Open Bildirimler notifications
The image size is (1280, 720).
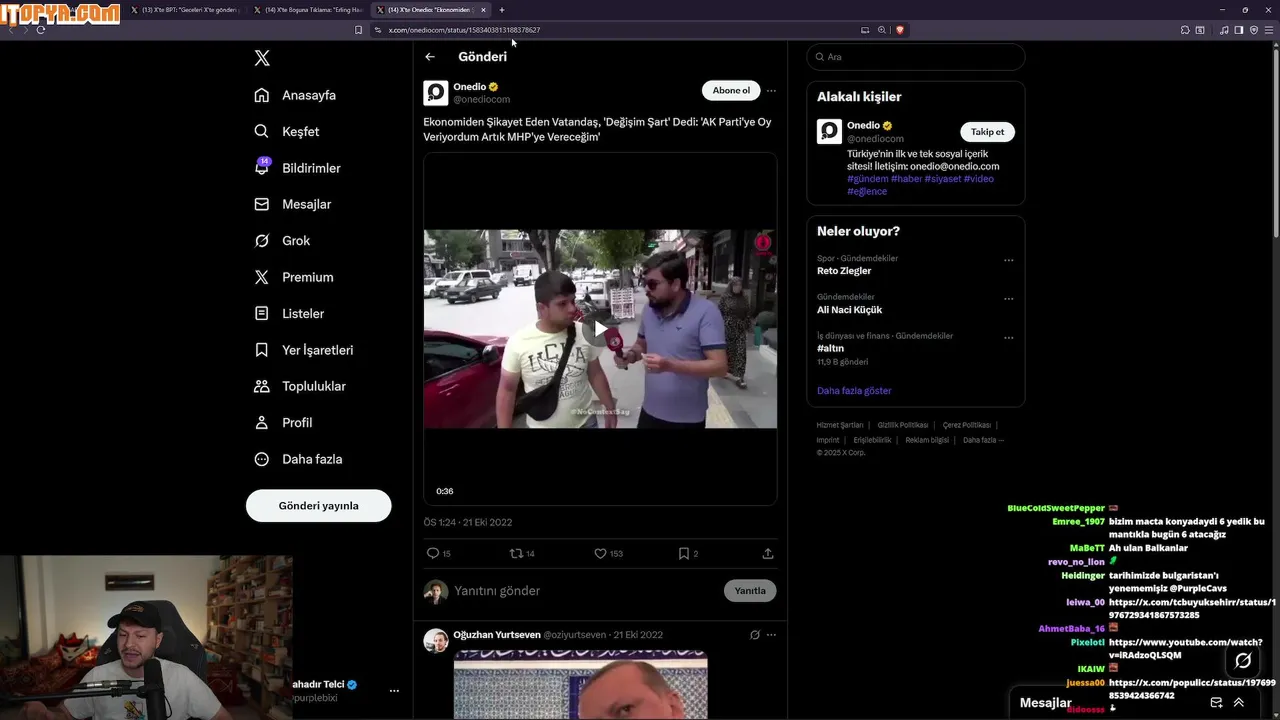click(x=297, y=168)
